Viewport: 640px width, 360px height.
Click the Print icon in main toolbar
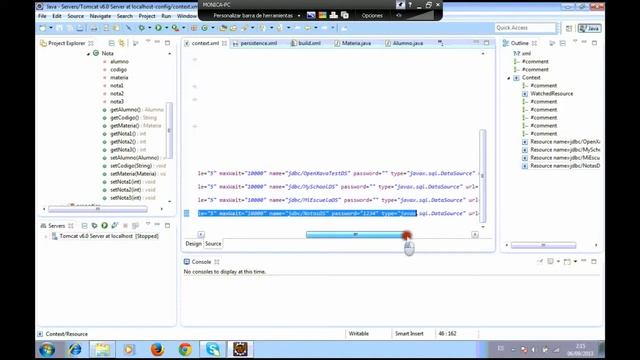click(x=94, y=28)
